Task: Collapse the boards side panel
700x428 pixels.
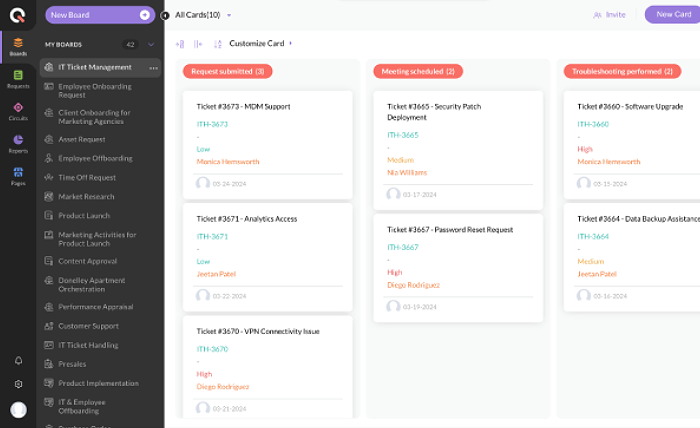Action: pyautogui.click(x=165, y=15)
